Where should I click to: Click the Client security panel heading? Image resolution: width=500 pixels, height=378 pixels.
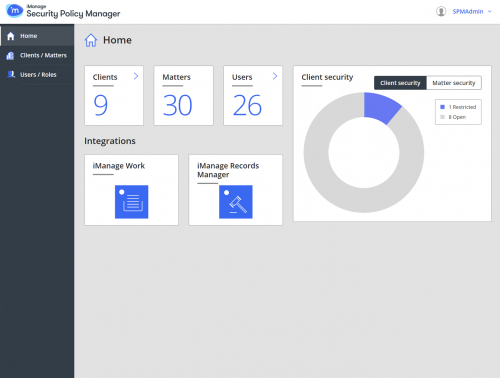tap(327, 77)
